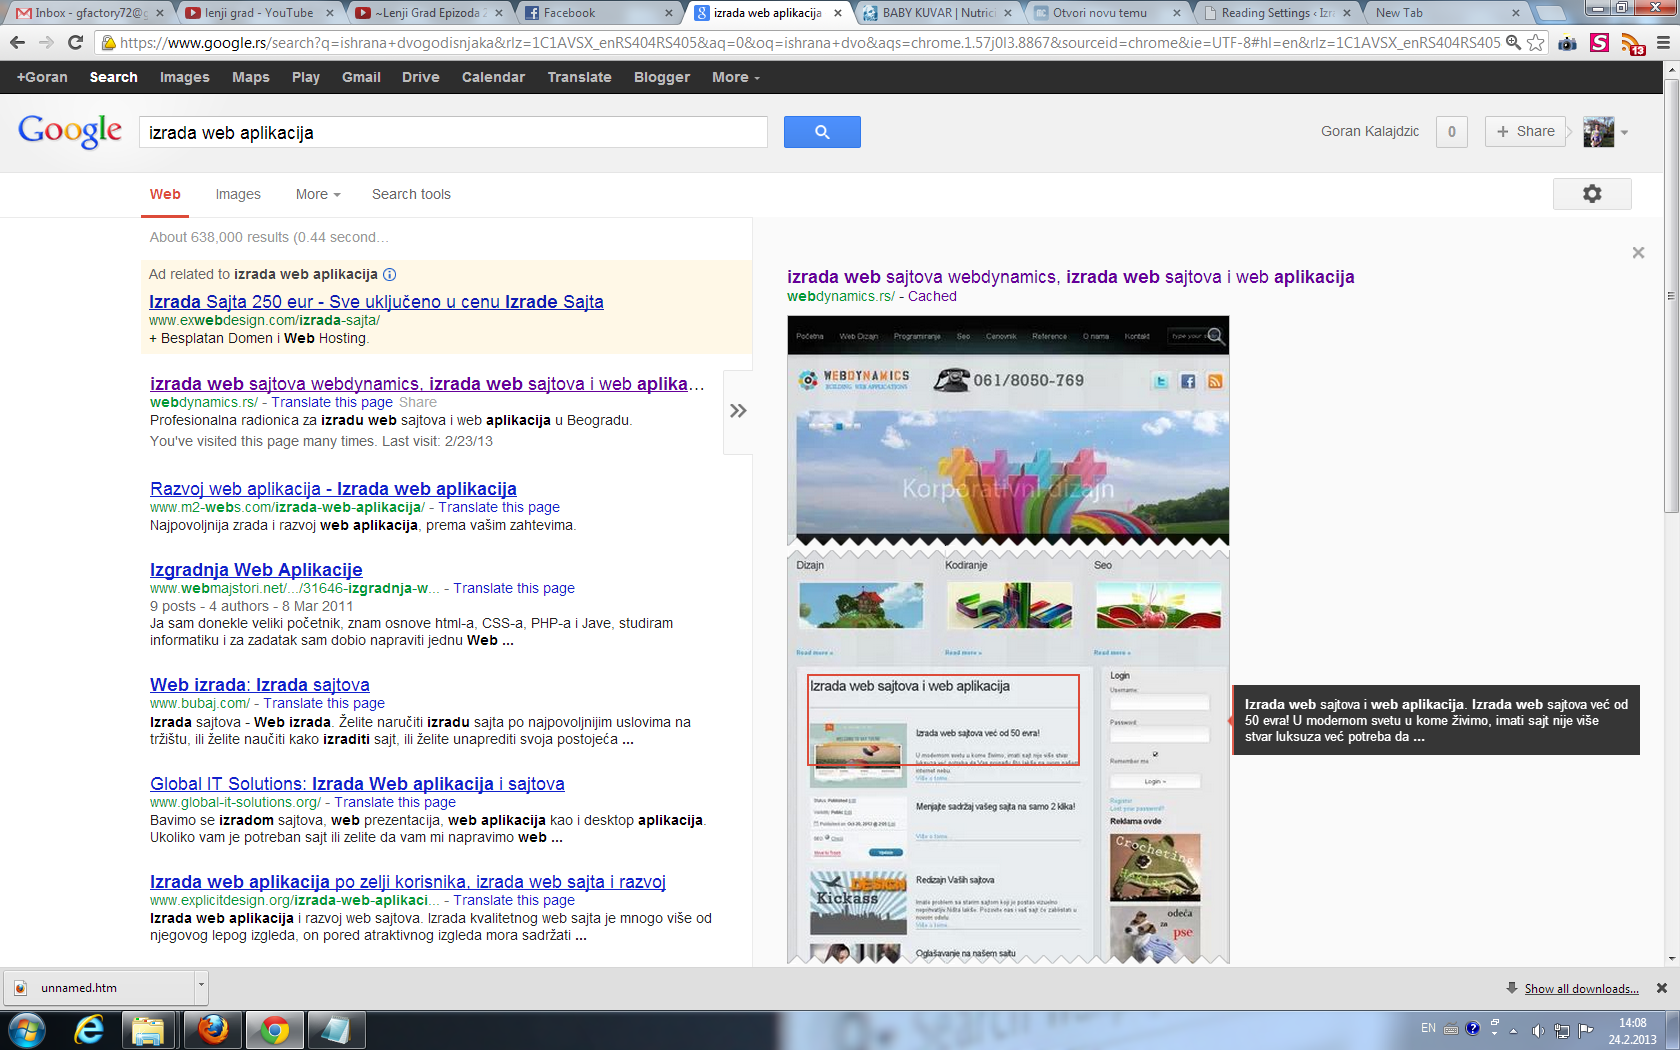This screenshot has width=1680, height=1050.
Task: Adjust volume via the speaker tray icon
Action: point(1537,1030)
